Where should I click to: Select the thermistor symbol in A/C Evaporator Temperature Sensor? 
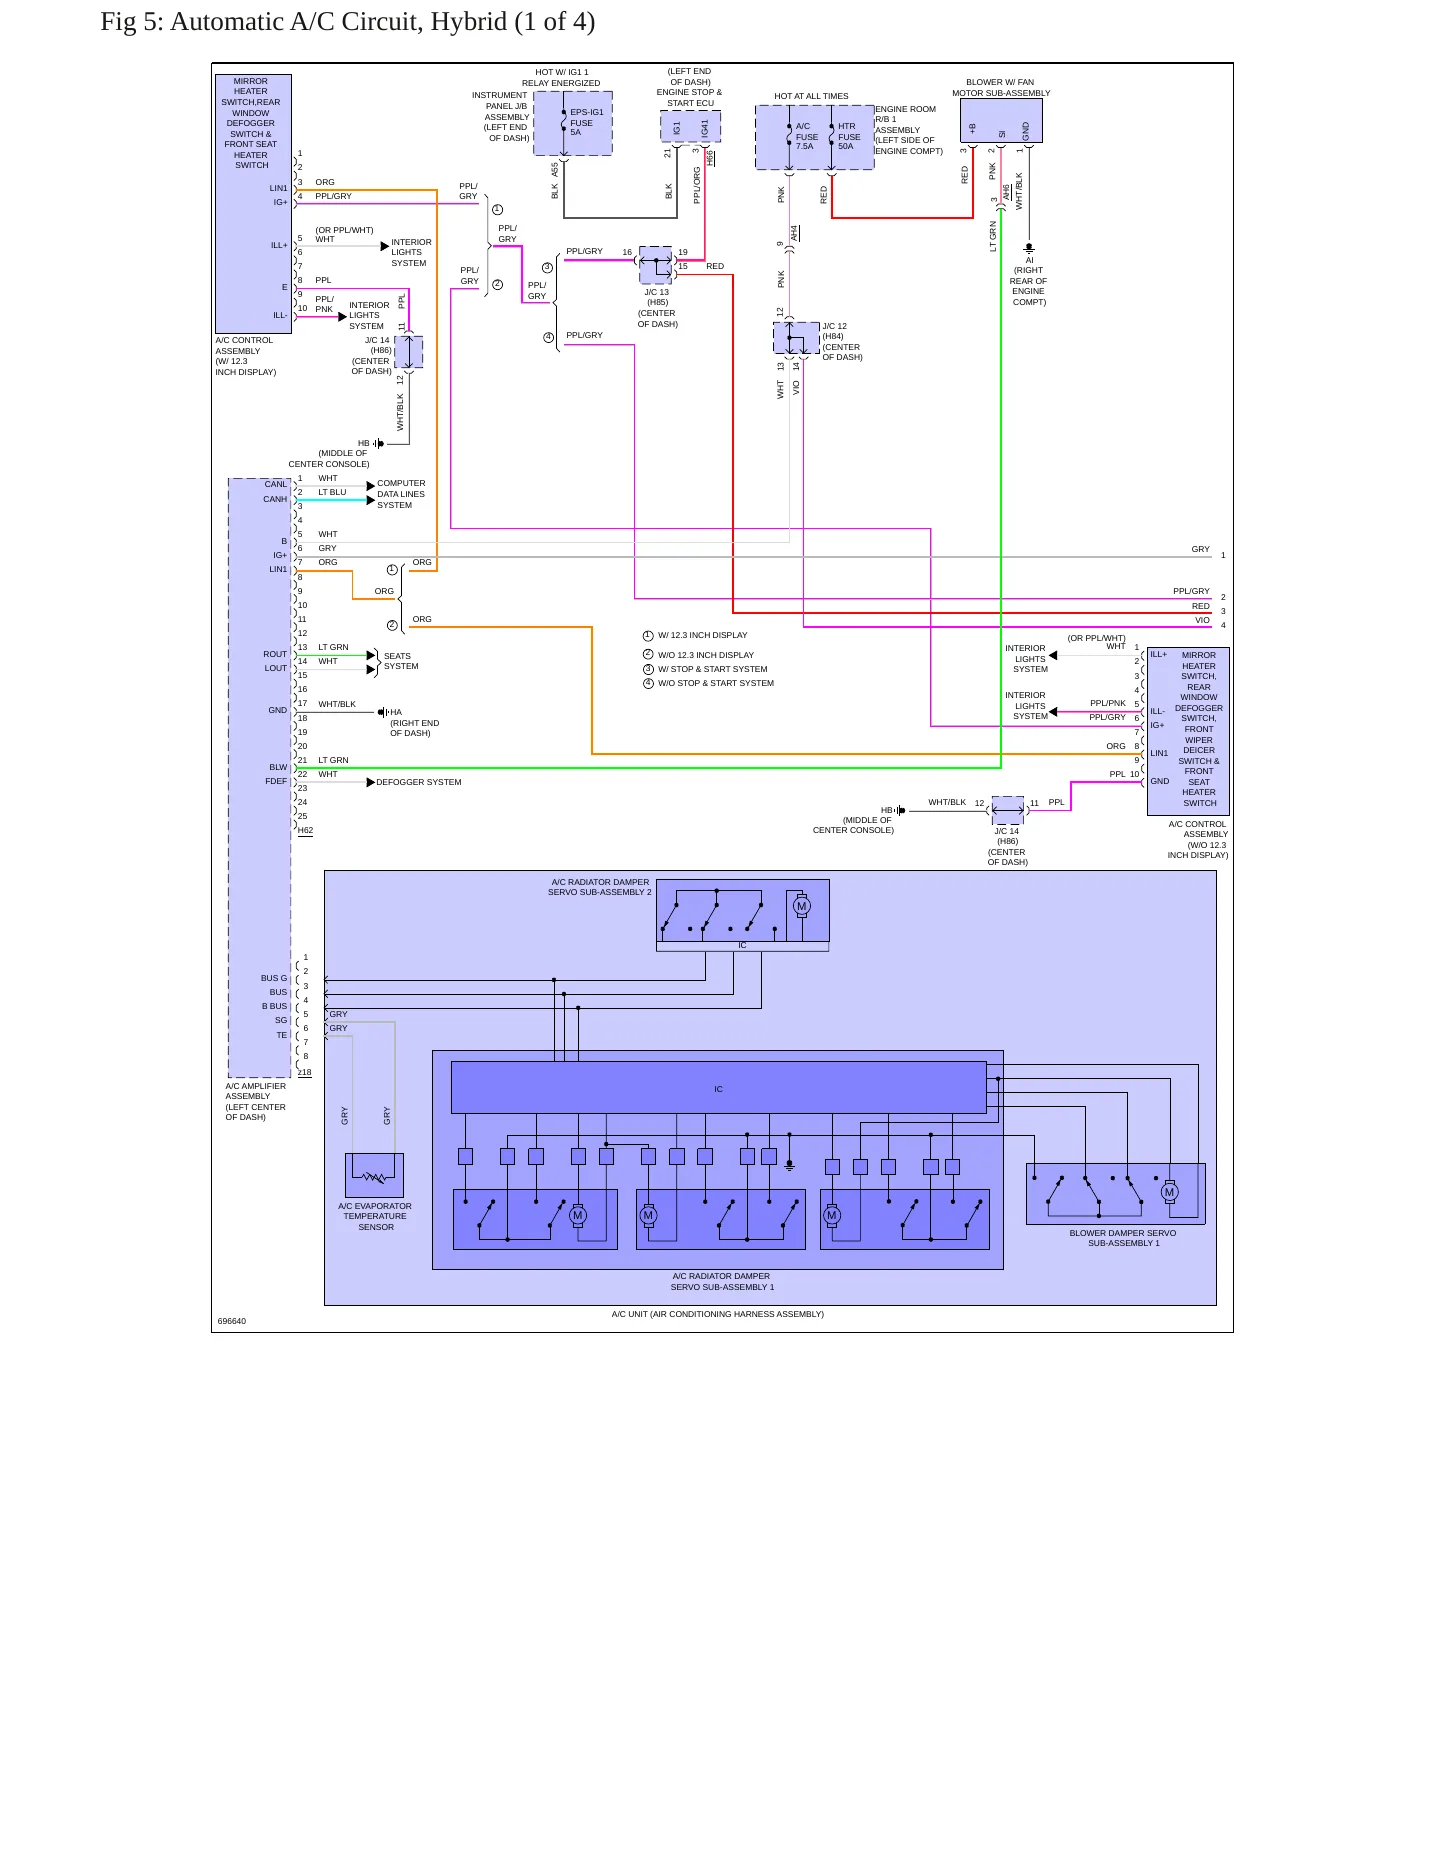(x=374, y=1177)
